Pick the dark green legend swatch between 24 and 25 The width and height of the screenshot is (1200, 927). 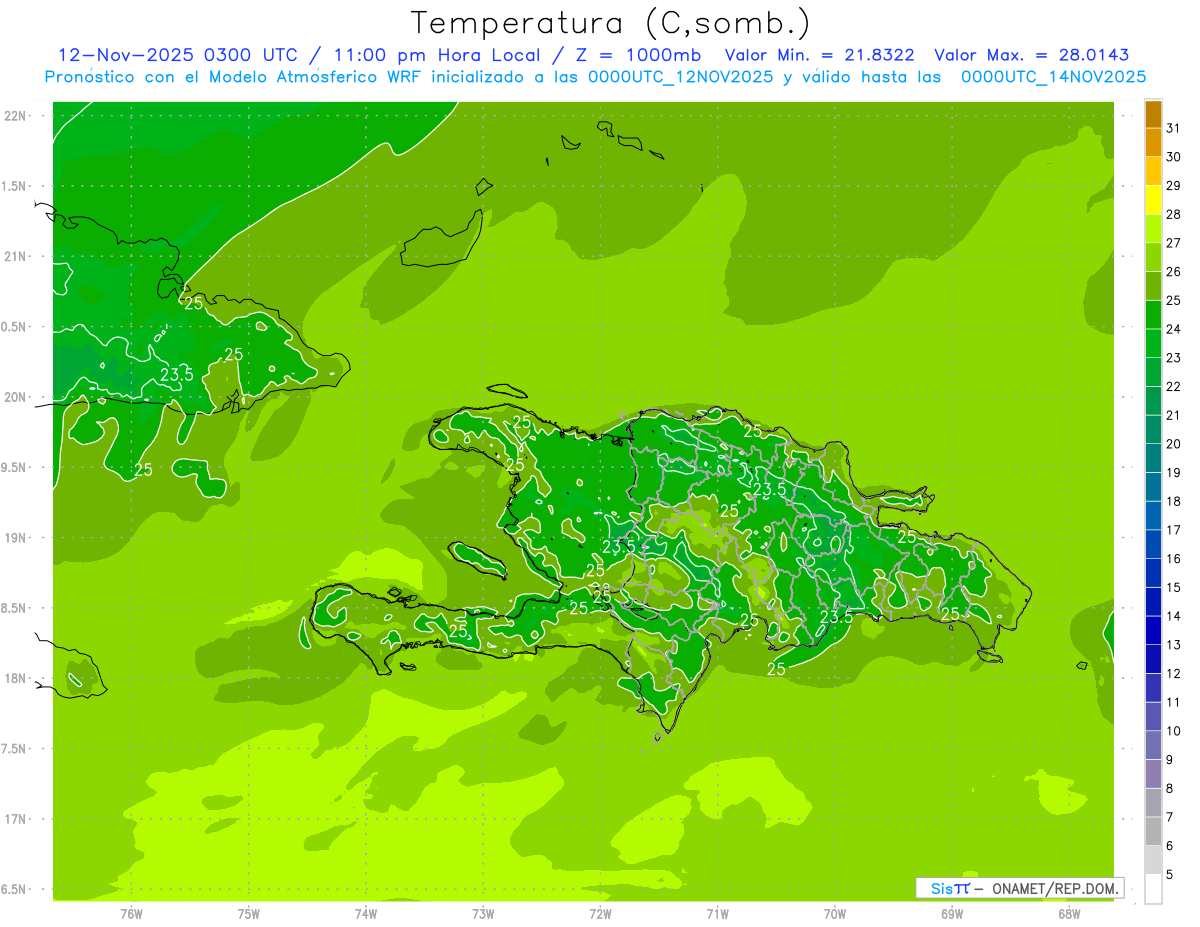pos(1153,315)
